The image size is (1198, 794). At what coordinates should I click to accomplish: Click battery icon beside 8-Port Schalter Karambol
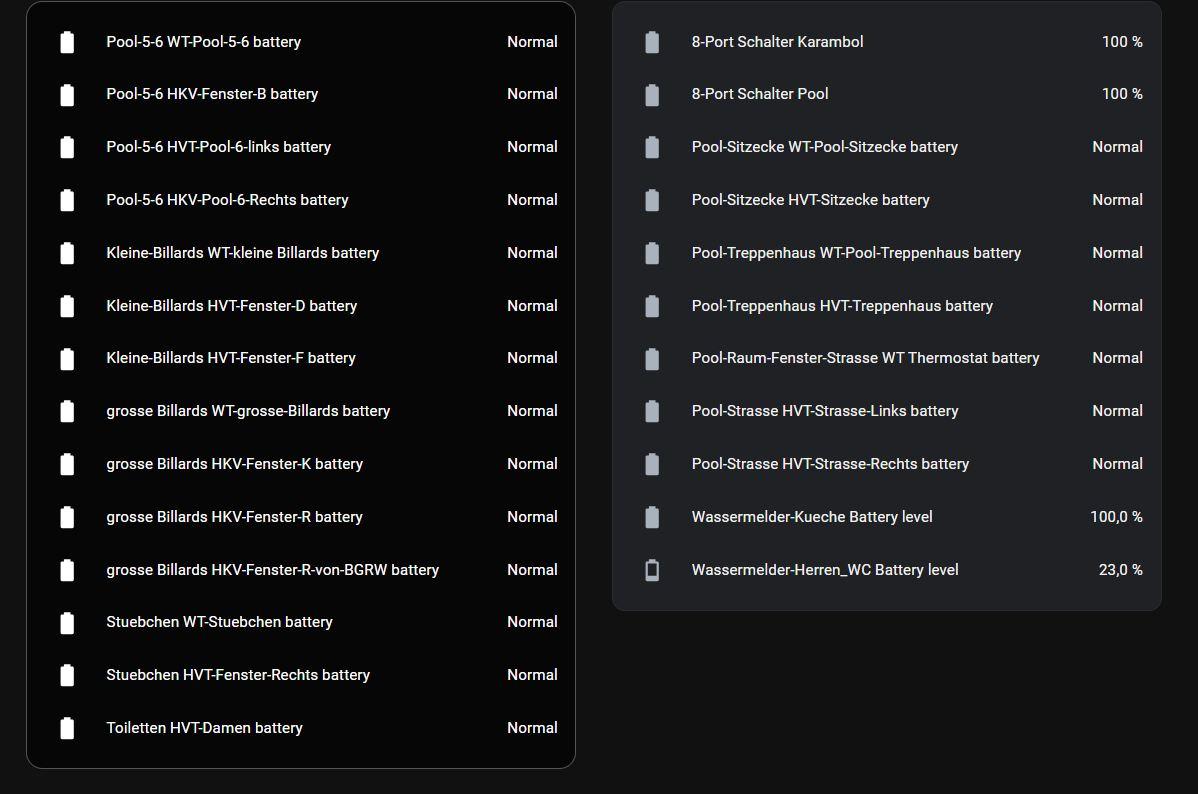point(652,42)
